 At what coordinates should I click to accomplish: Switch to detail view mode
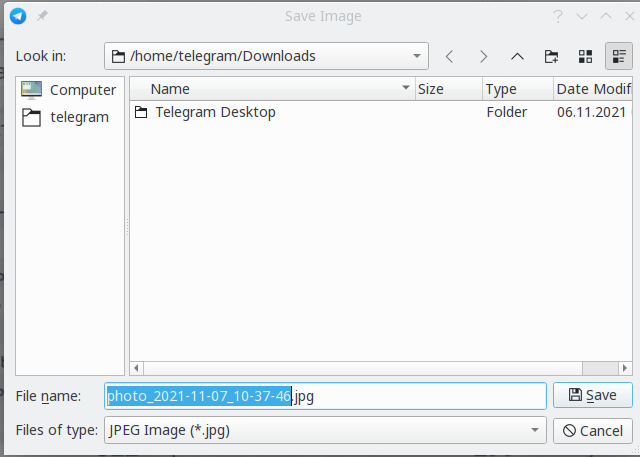(x=619, y=56)
